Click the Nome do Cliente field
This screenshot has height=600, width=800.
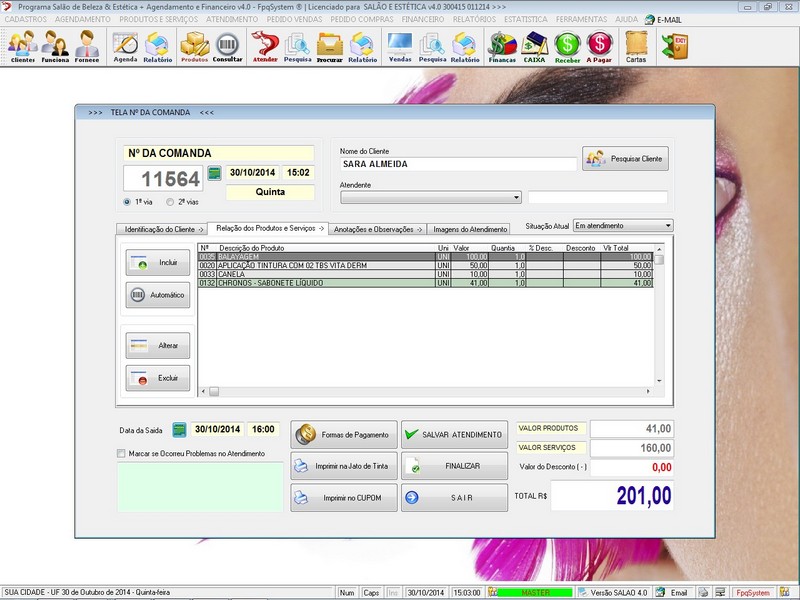point(458,163)
